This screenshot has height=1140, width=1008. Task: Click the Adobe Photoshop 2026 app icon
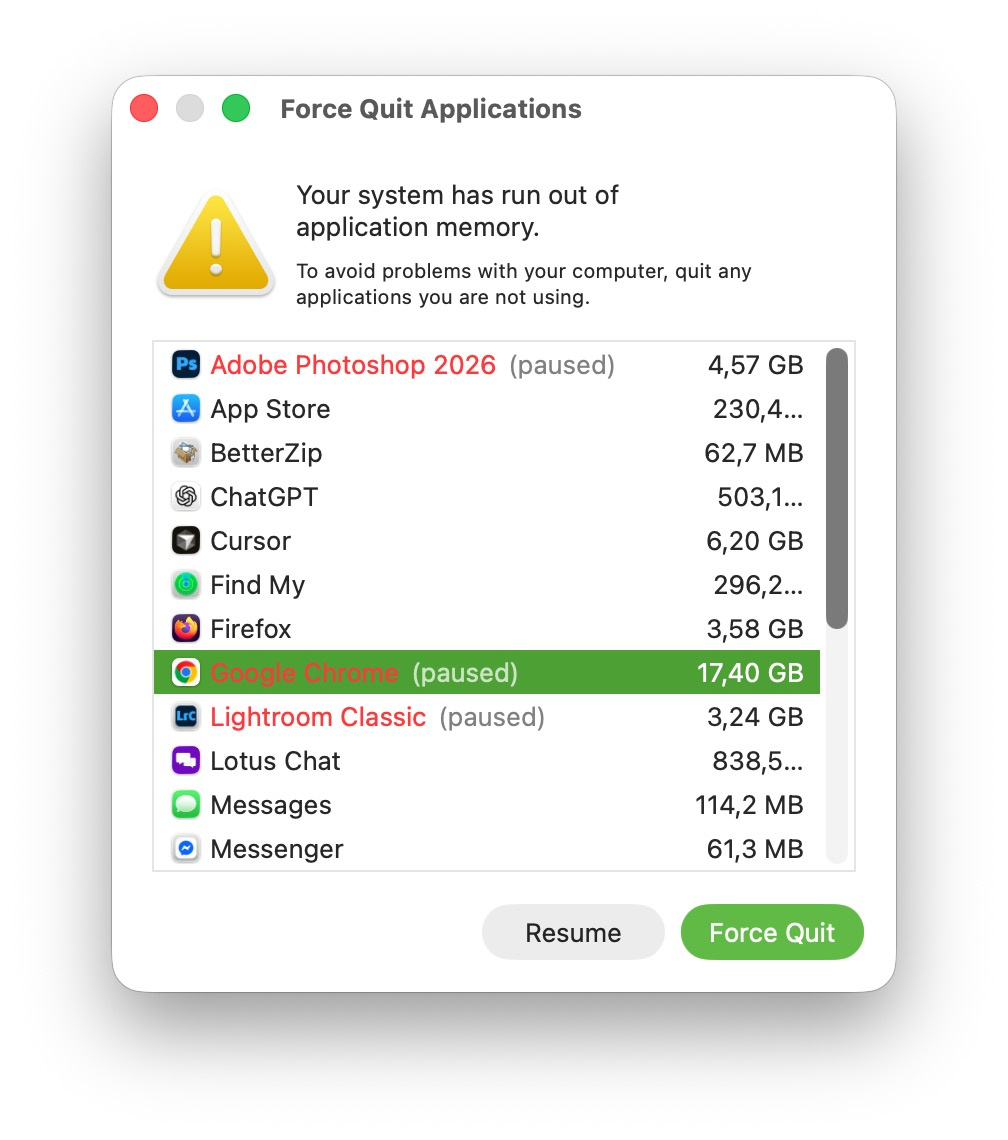pyautogui.click(x=186, y=365)
